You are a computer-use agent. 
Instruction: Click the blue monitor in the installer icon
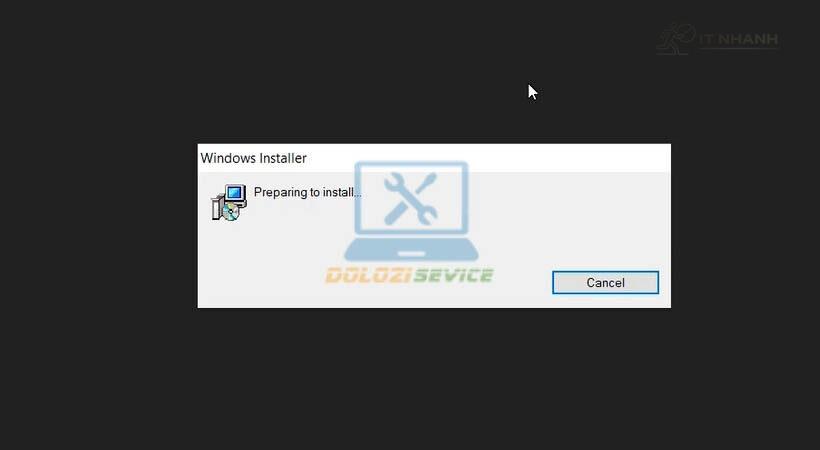[x=235, y=194]
